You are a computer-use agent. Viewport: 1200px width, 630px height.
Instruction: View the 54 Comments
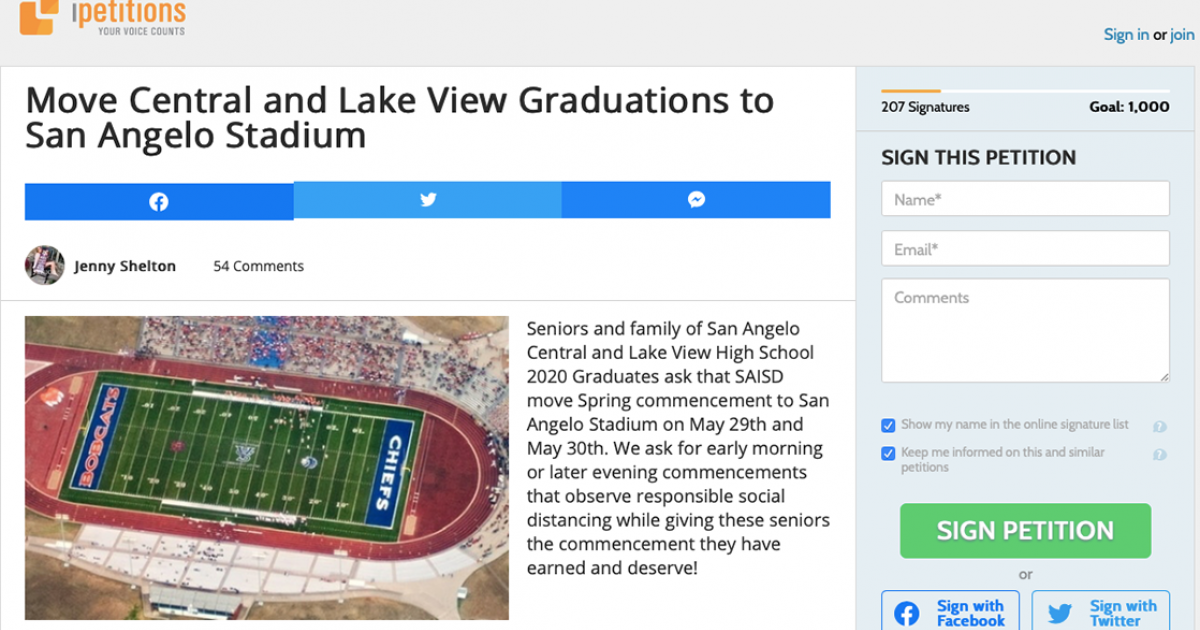258,265
